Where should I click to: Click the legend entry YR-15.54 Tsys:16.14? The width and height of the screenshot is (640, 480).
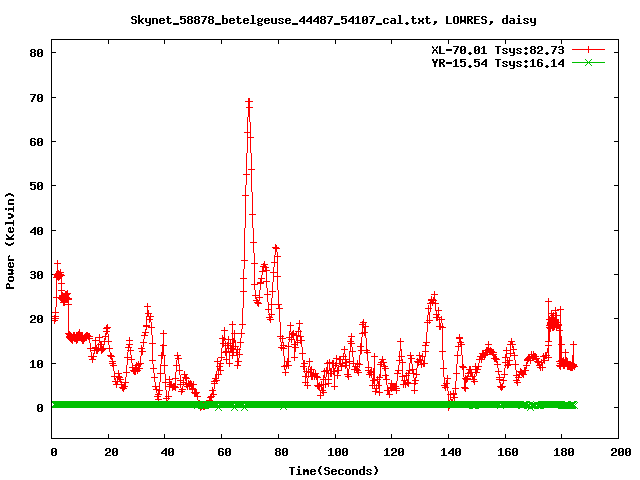point(498,63)
